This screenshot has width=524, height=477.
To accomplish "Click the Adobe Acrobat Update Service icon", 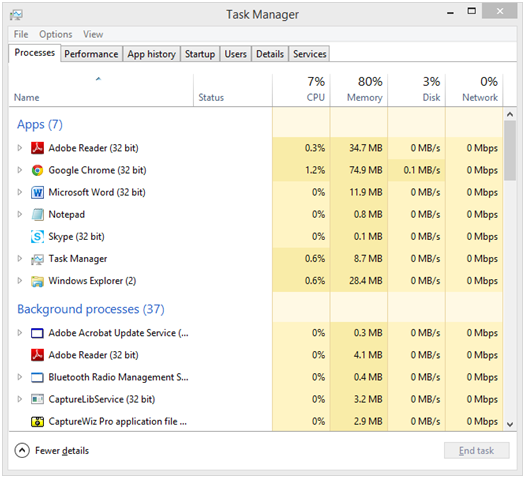I will 37,333.
